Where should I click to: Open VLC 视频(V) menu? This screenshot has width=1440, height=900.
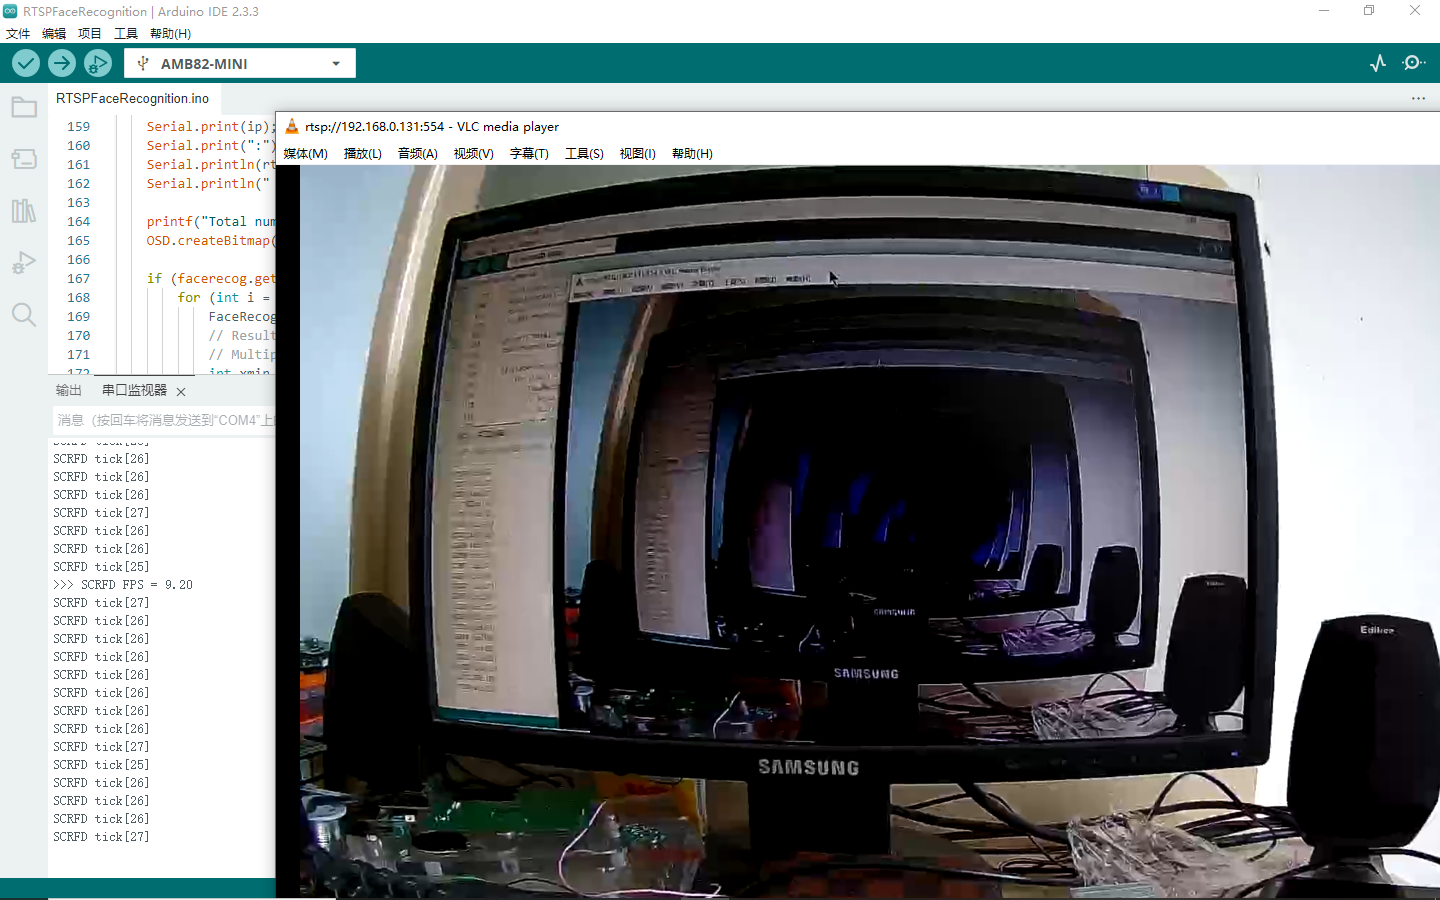(x=473, y=153)
